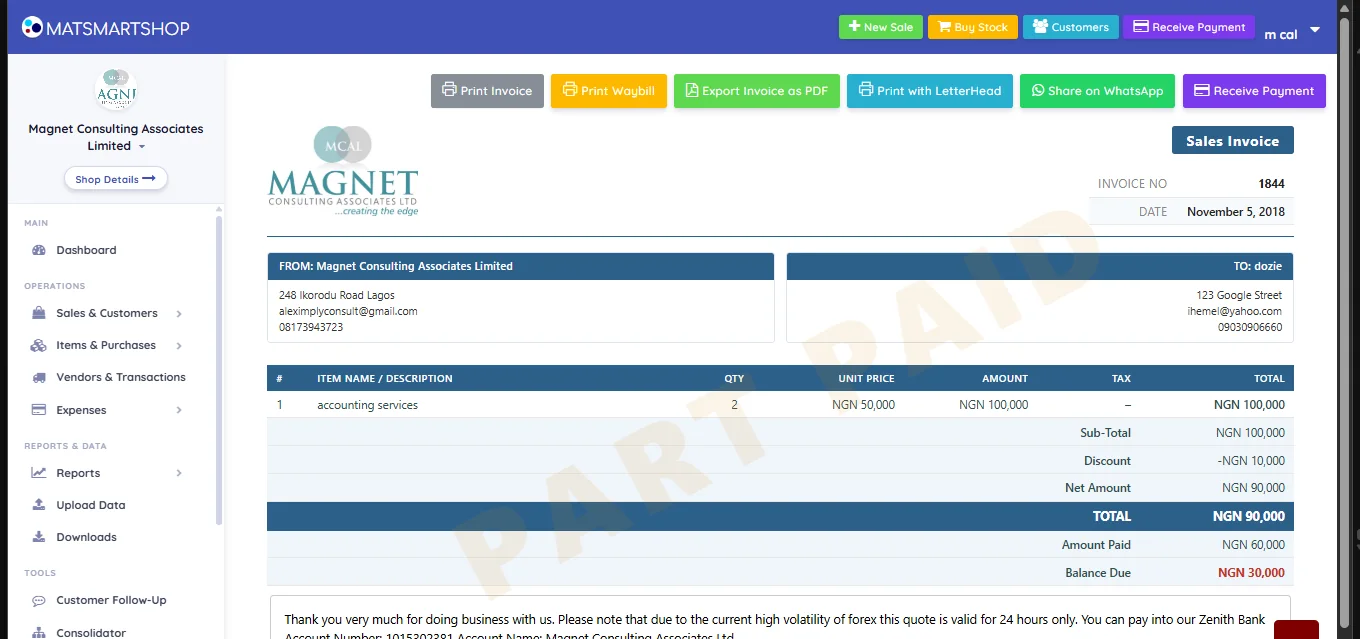This screenshot has width=1360, height=639.
Task: Open Customers from top bar
Action: point(1070,27)
